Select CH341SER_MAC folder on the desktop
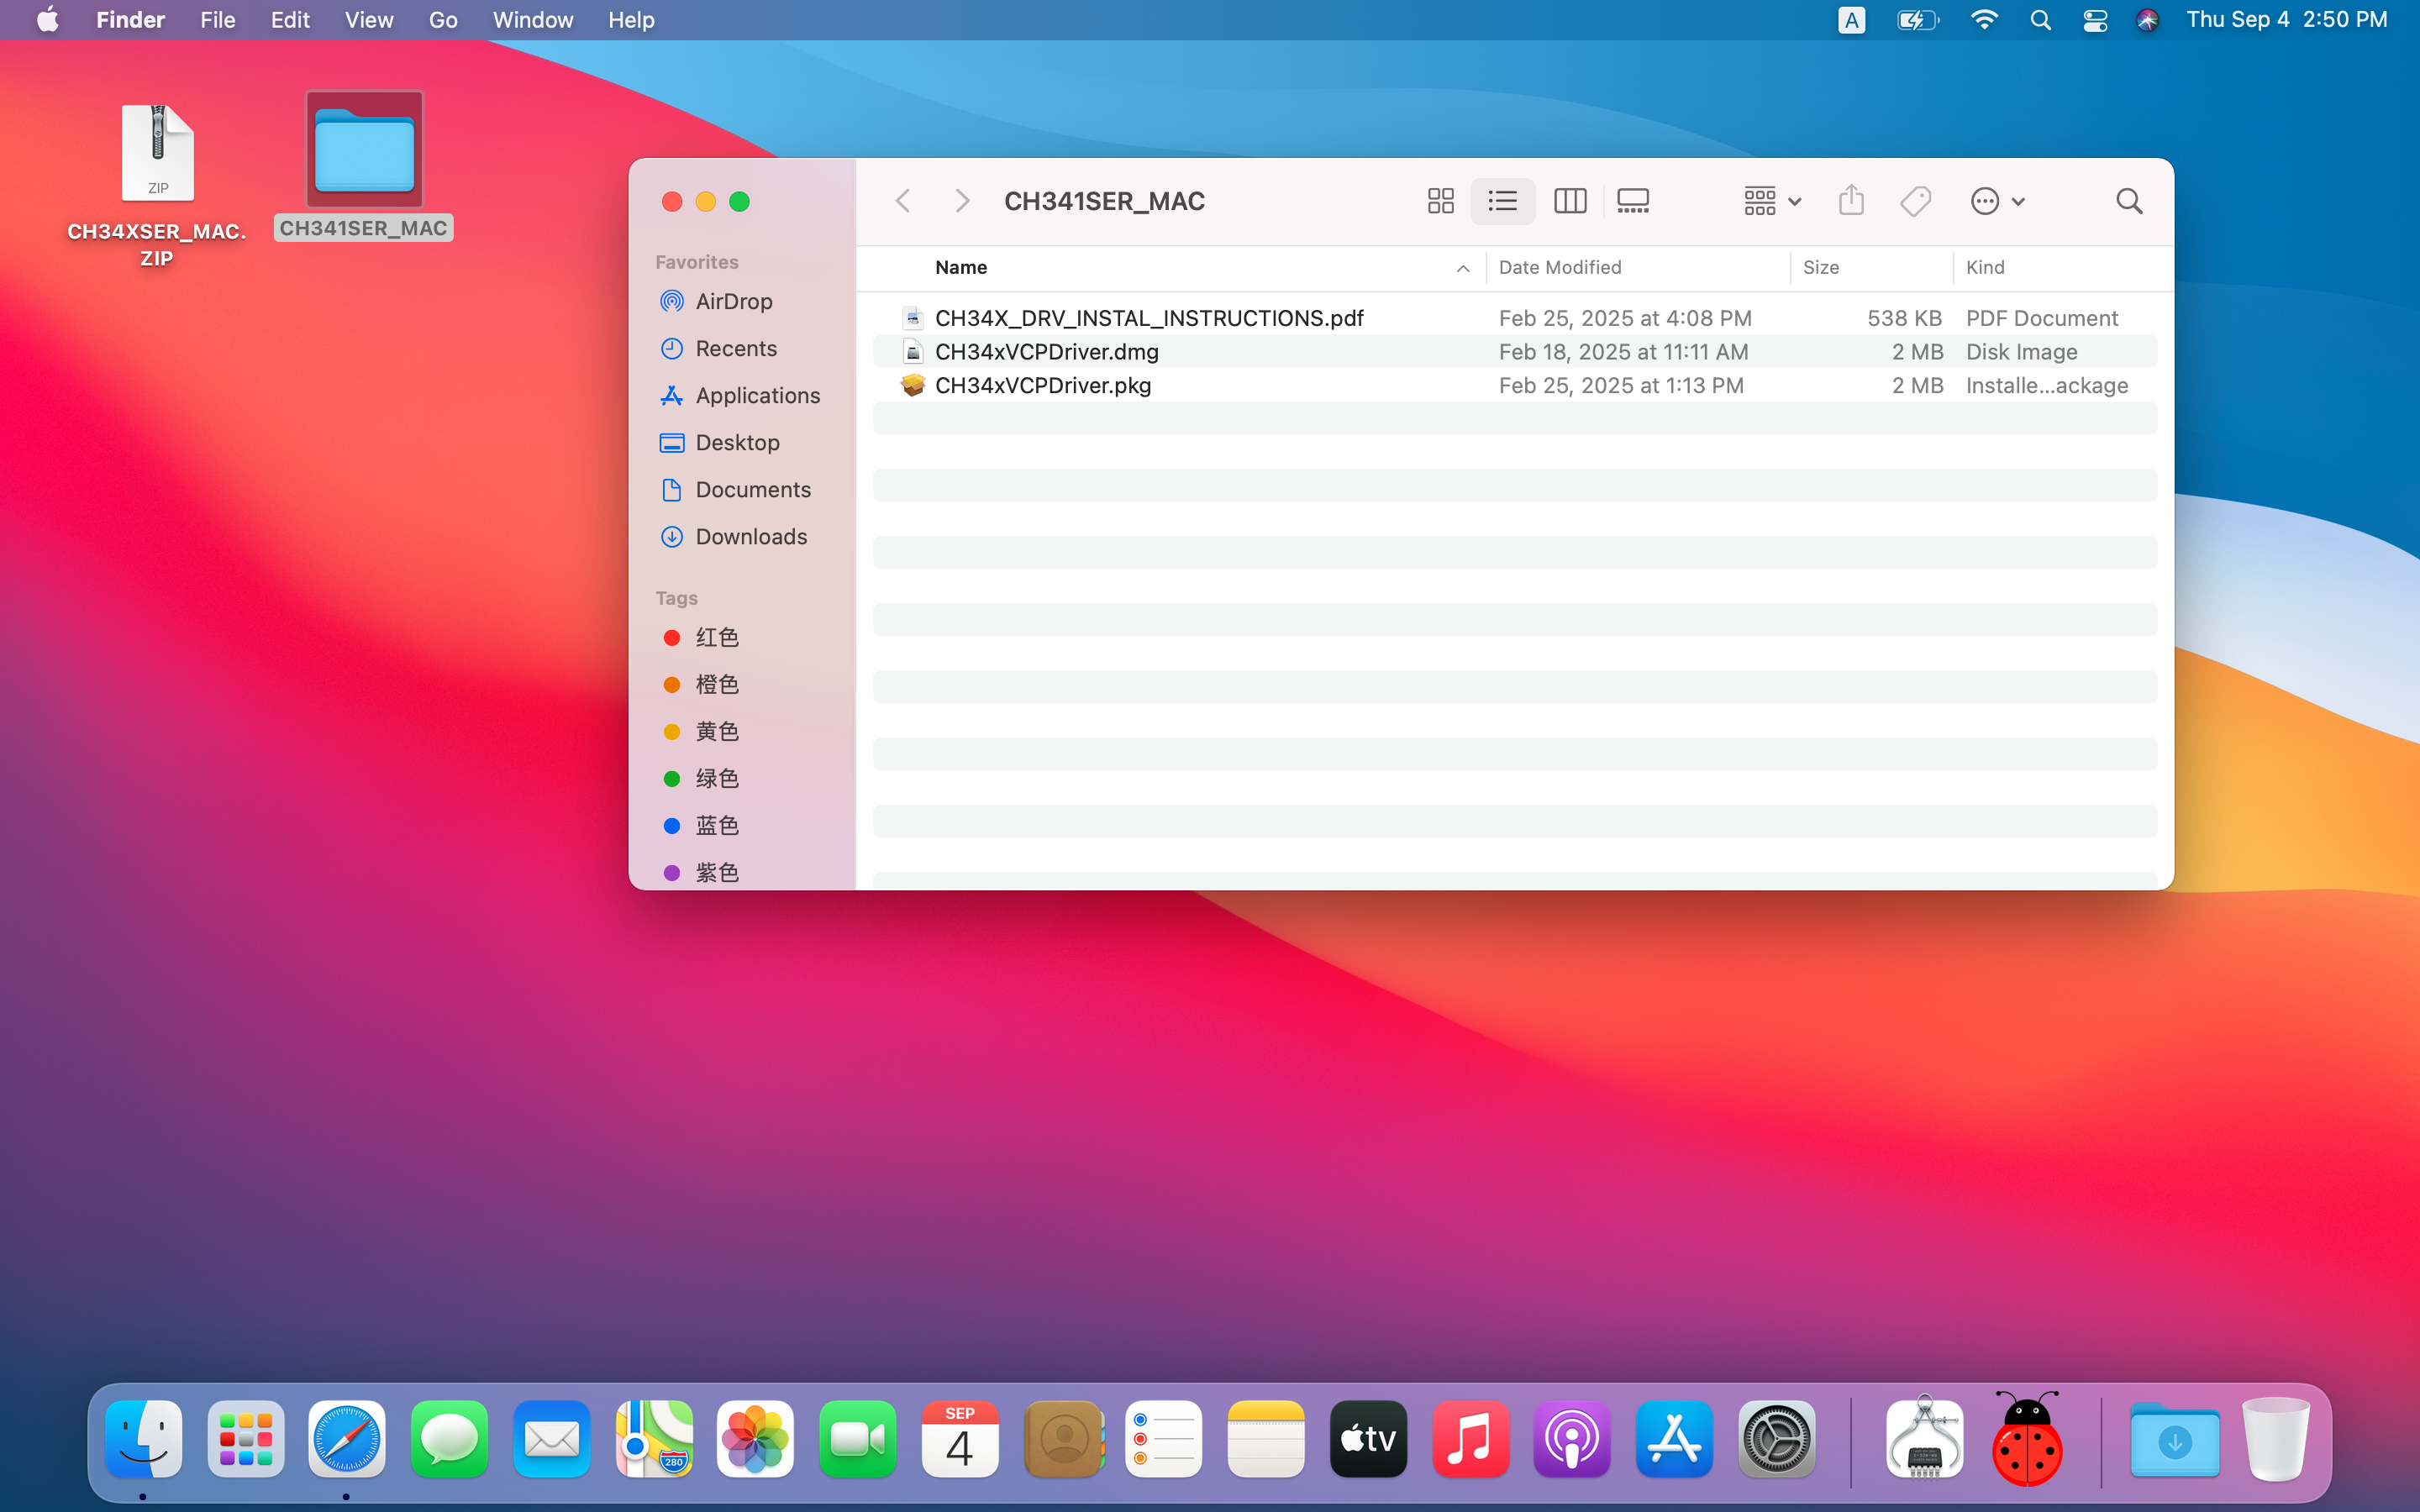2420x1512 pixels. pyautogui.click(x=364, y=166)
